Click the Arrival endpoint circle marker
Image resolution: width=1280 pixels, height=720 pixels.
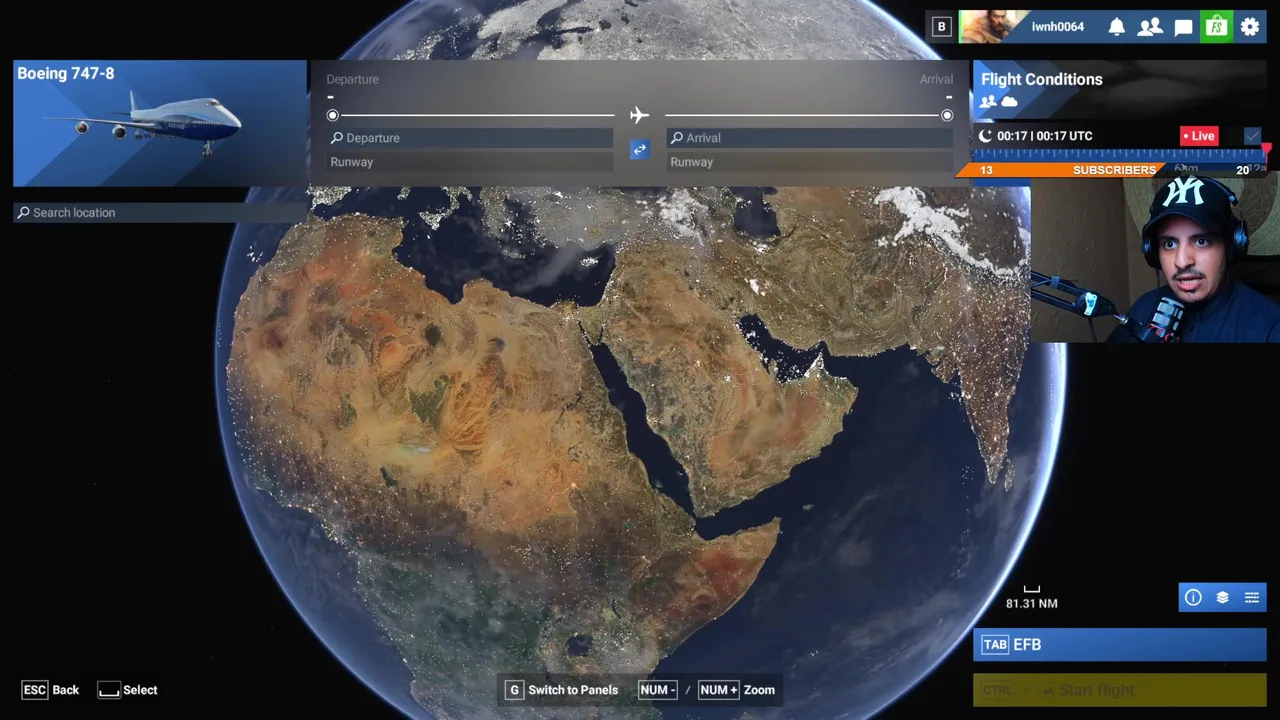coord(947,115)
